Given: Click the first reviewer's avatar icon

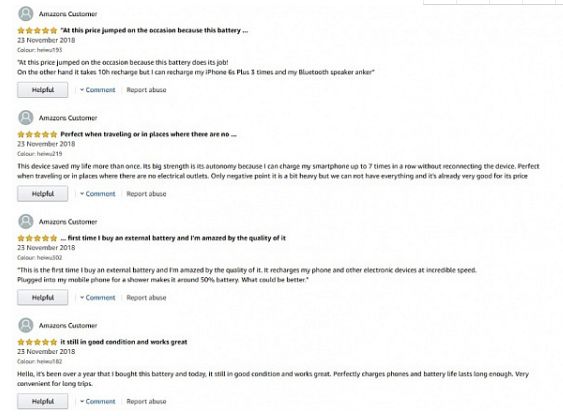Looking at the screenshot, I should tap(26, 14).
